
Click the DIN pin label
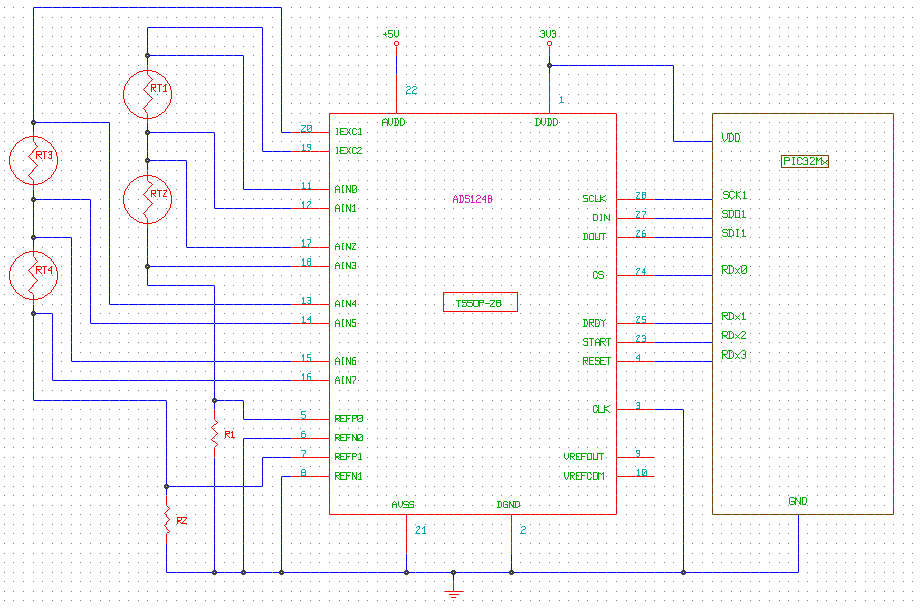tap(601, 218)
